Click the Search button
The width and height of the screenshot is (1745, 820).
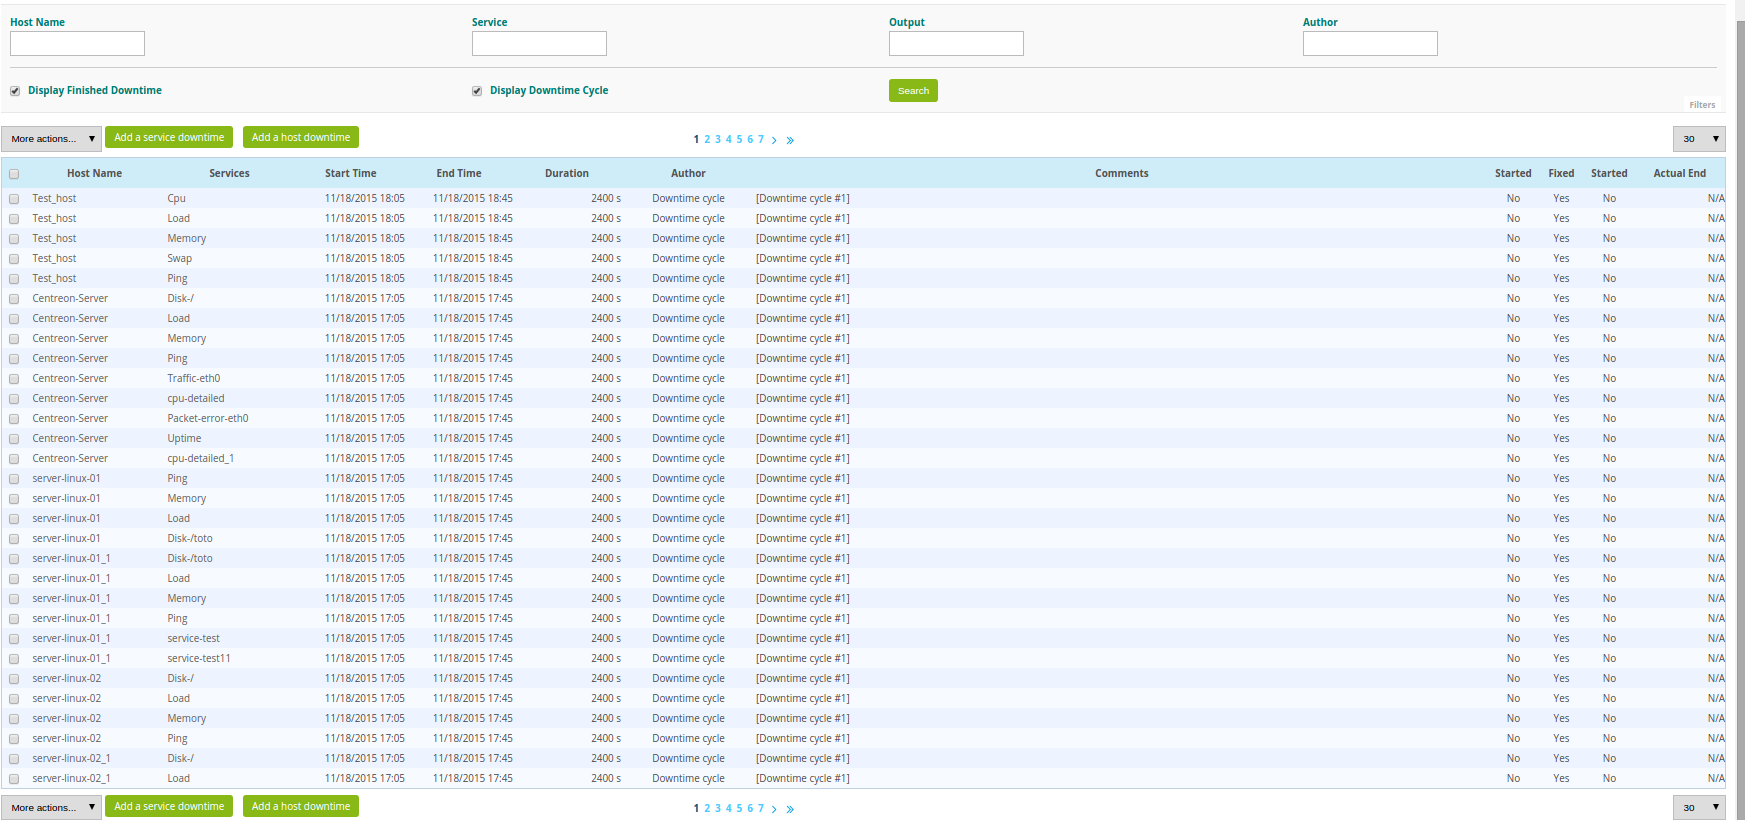tap(913, 91)
